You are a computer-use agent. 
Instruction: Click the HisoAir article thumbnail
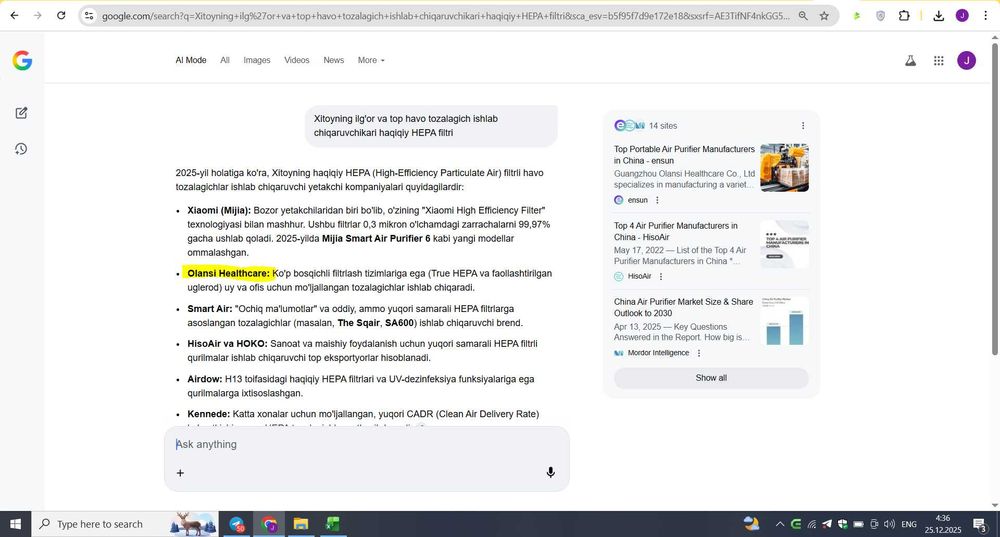click(784, 244)
